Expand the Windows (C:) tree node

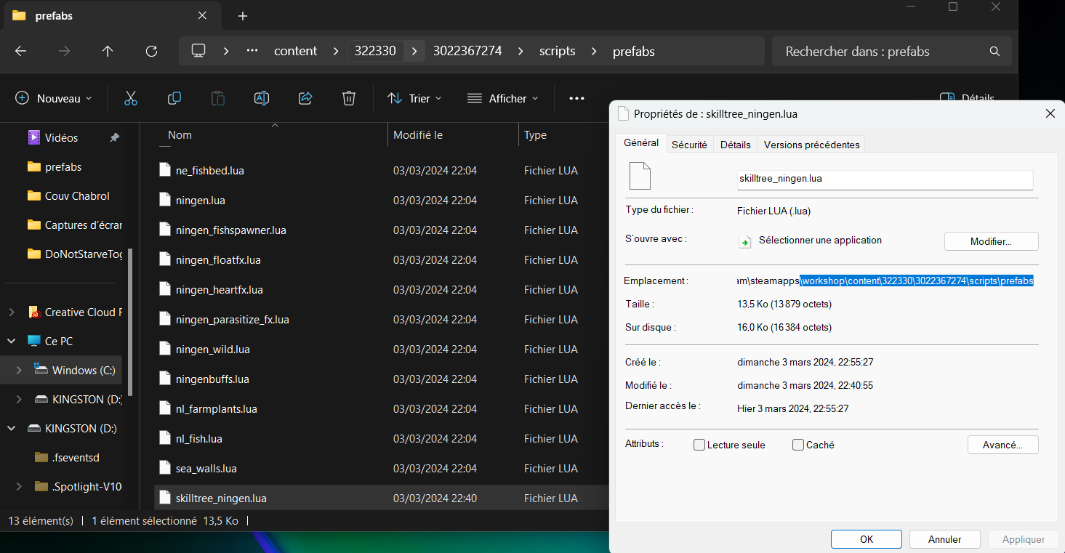pyautogui.click(x=17, y=370)
